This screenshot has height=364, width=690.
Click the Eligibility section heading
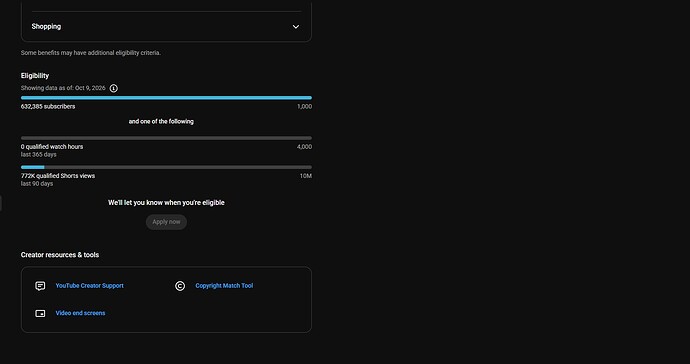tap(35, 76)
